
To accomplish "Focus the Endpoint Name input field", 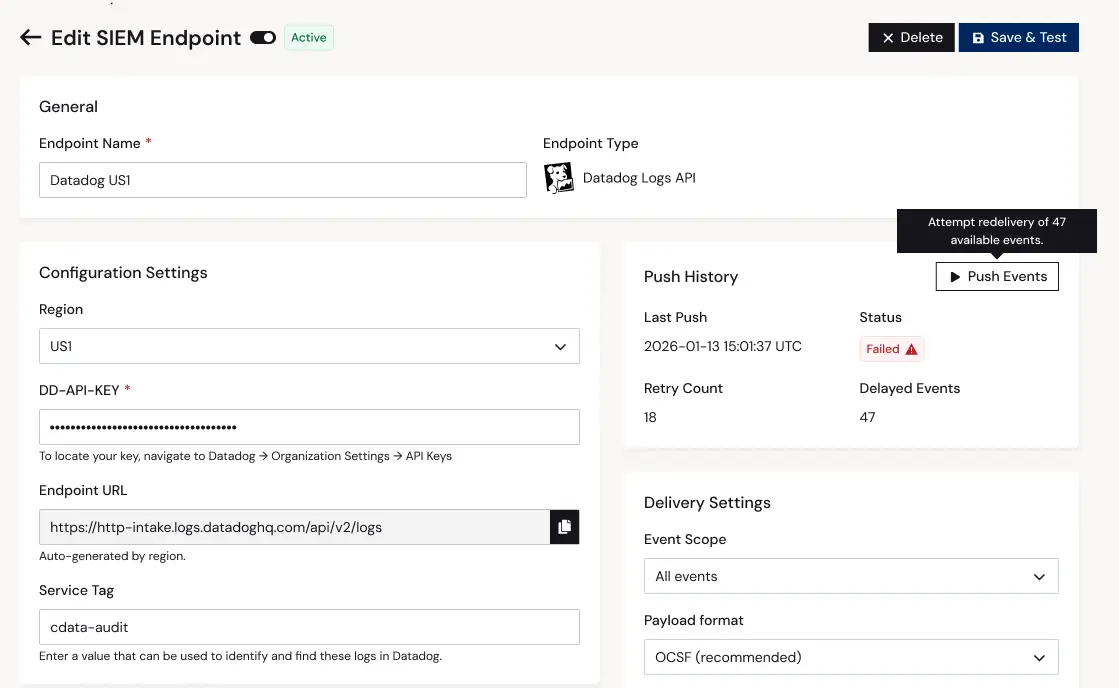I will pos(283,180).
